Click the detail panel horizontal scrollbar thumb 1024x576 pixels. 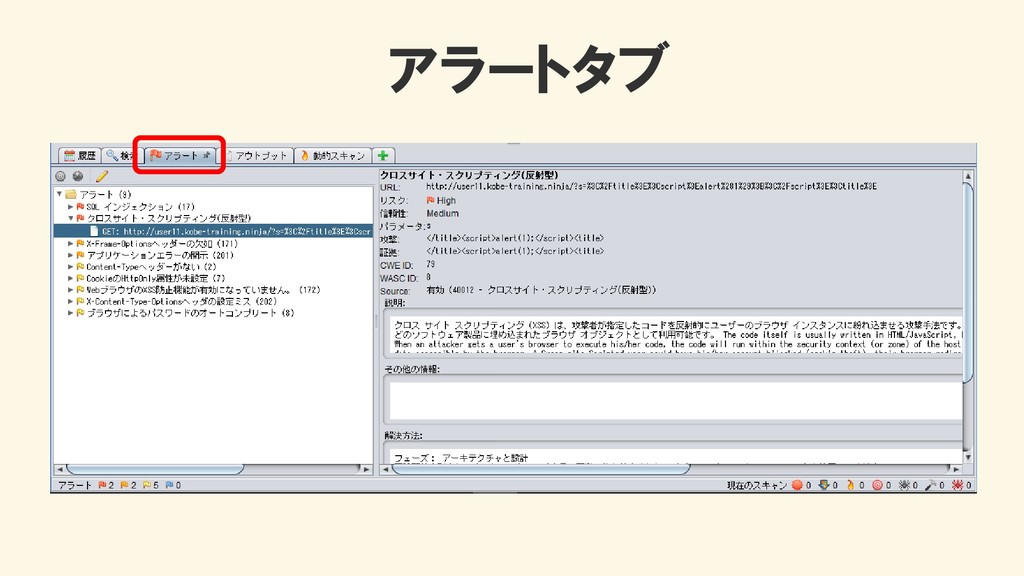pyautogui.click(x=540, y=469)
